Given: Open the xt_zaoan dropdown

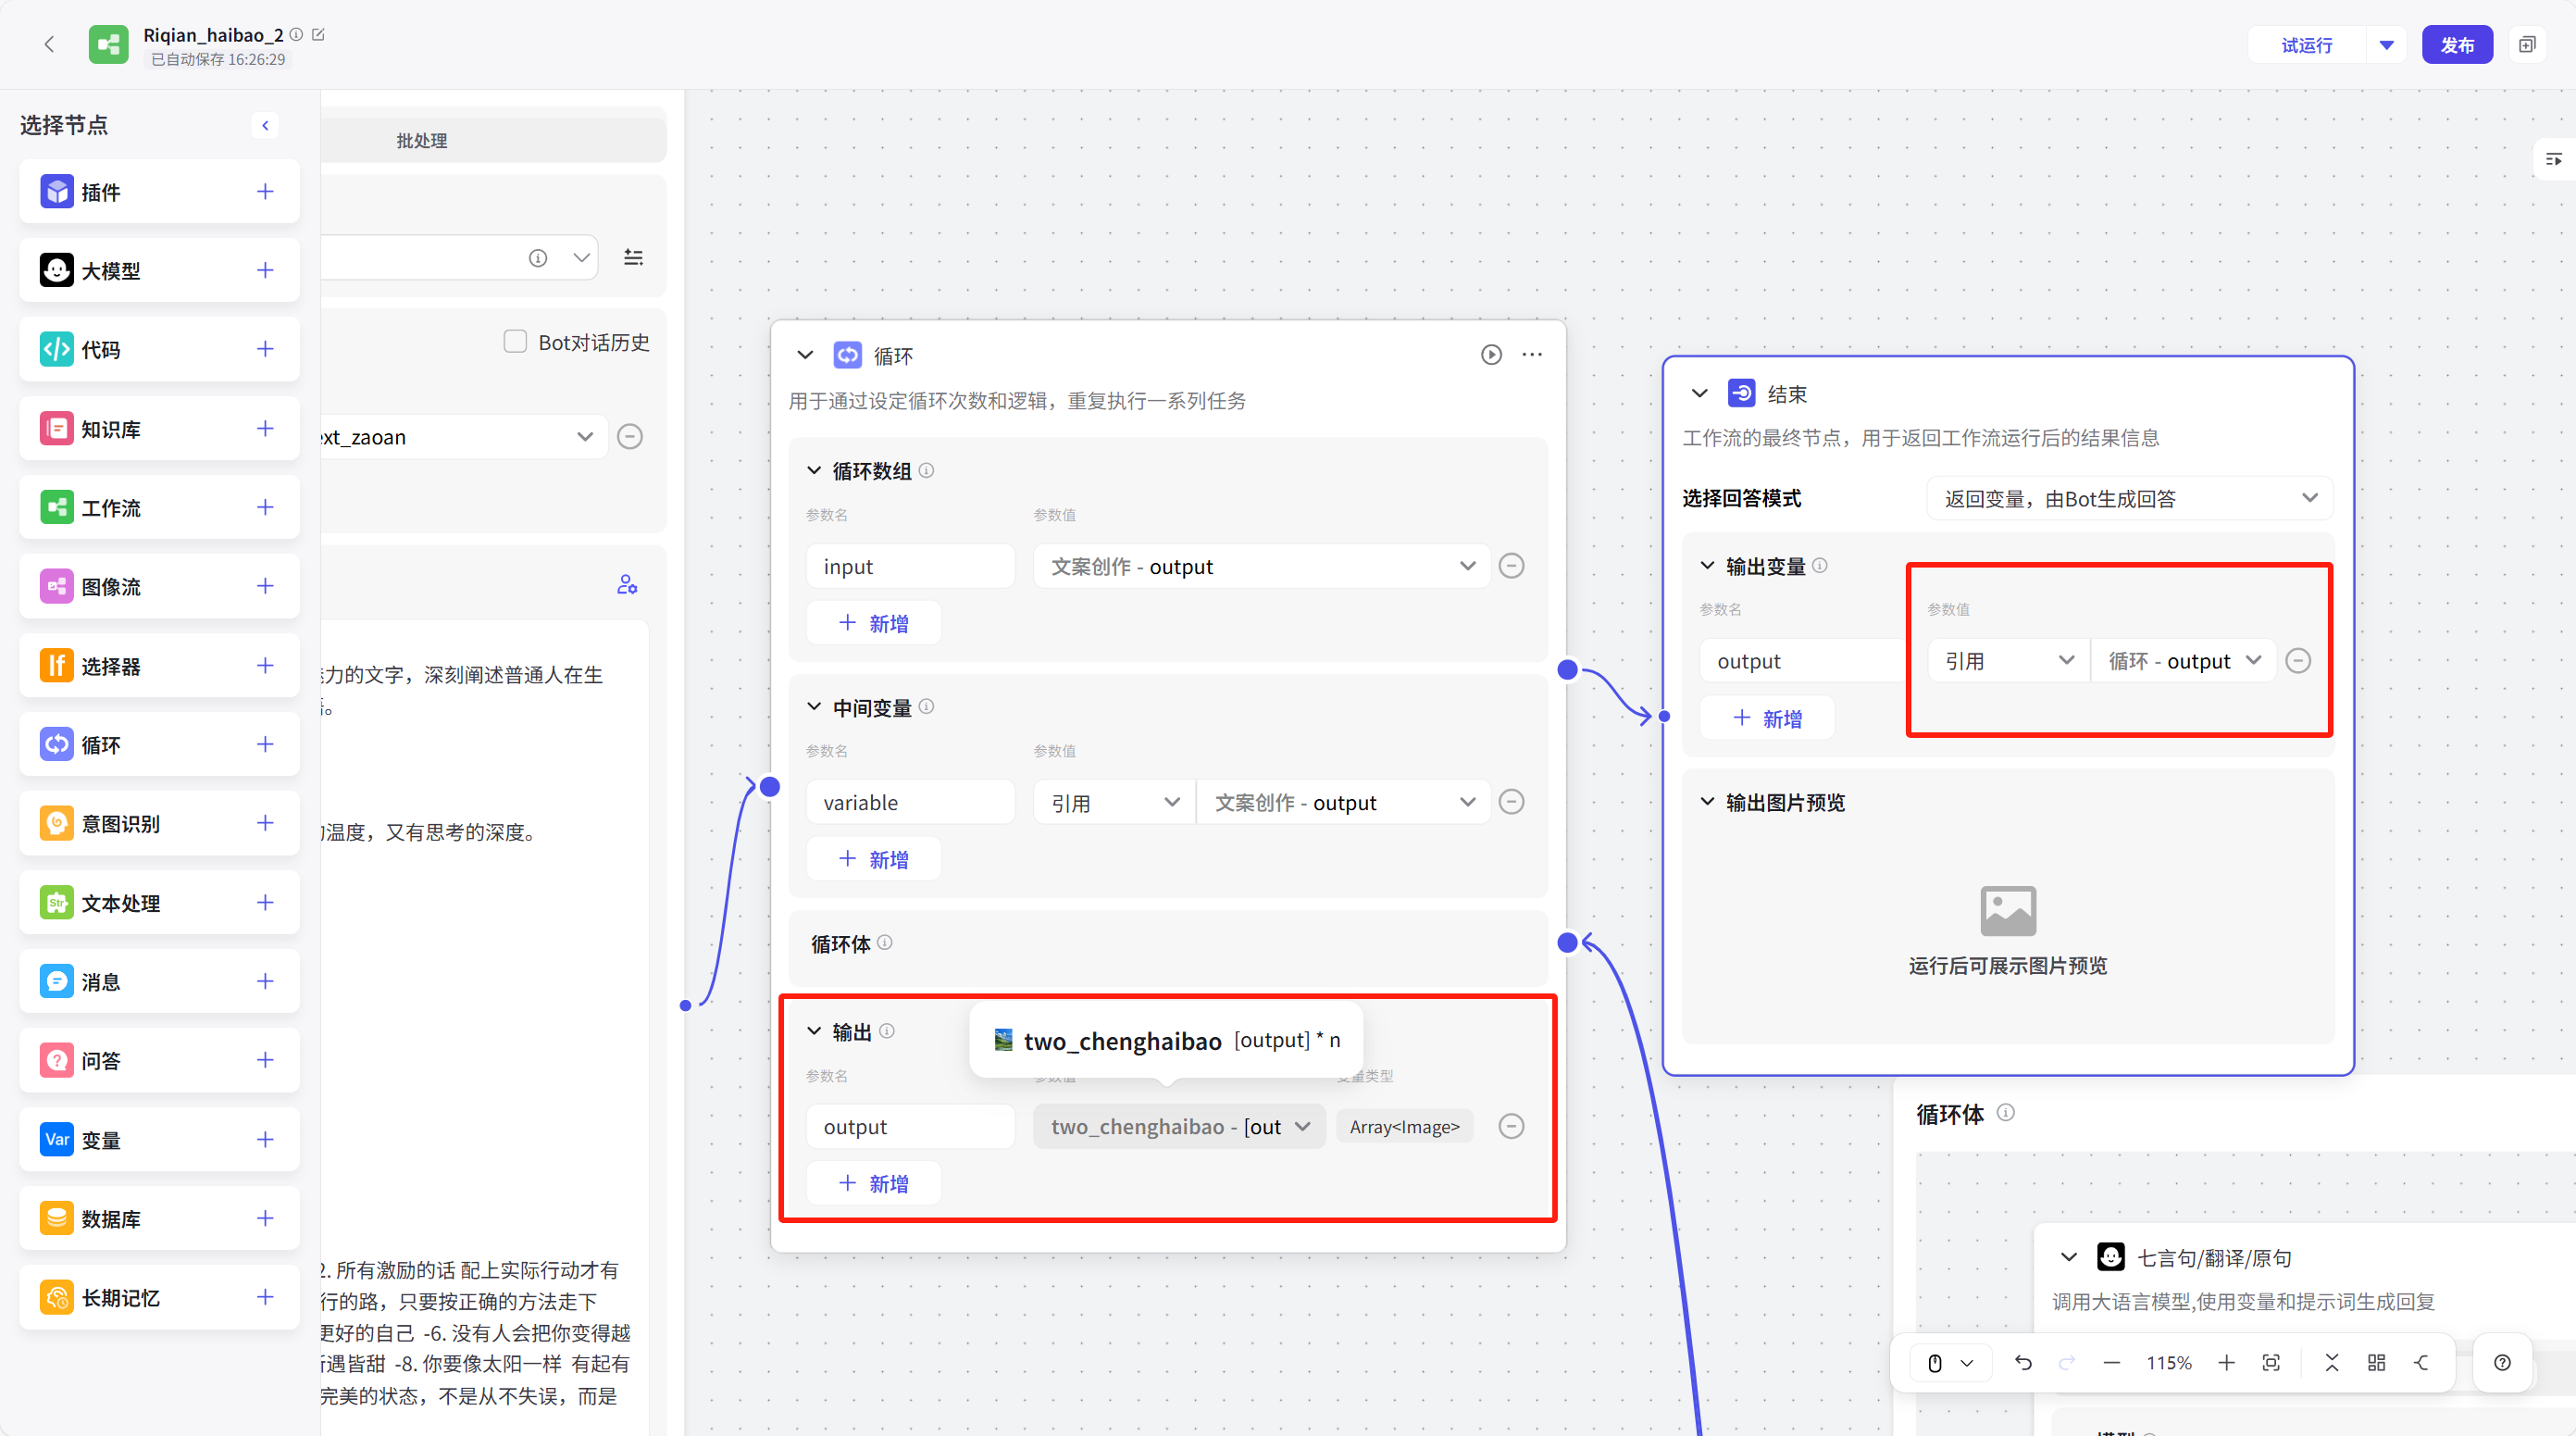Looking at the screenshot, I should [x=462, y=437].
